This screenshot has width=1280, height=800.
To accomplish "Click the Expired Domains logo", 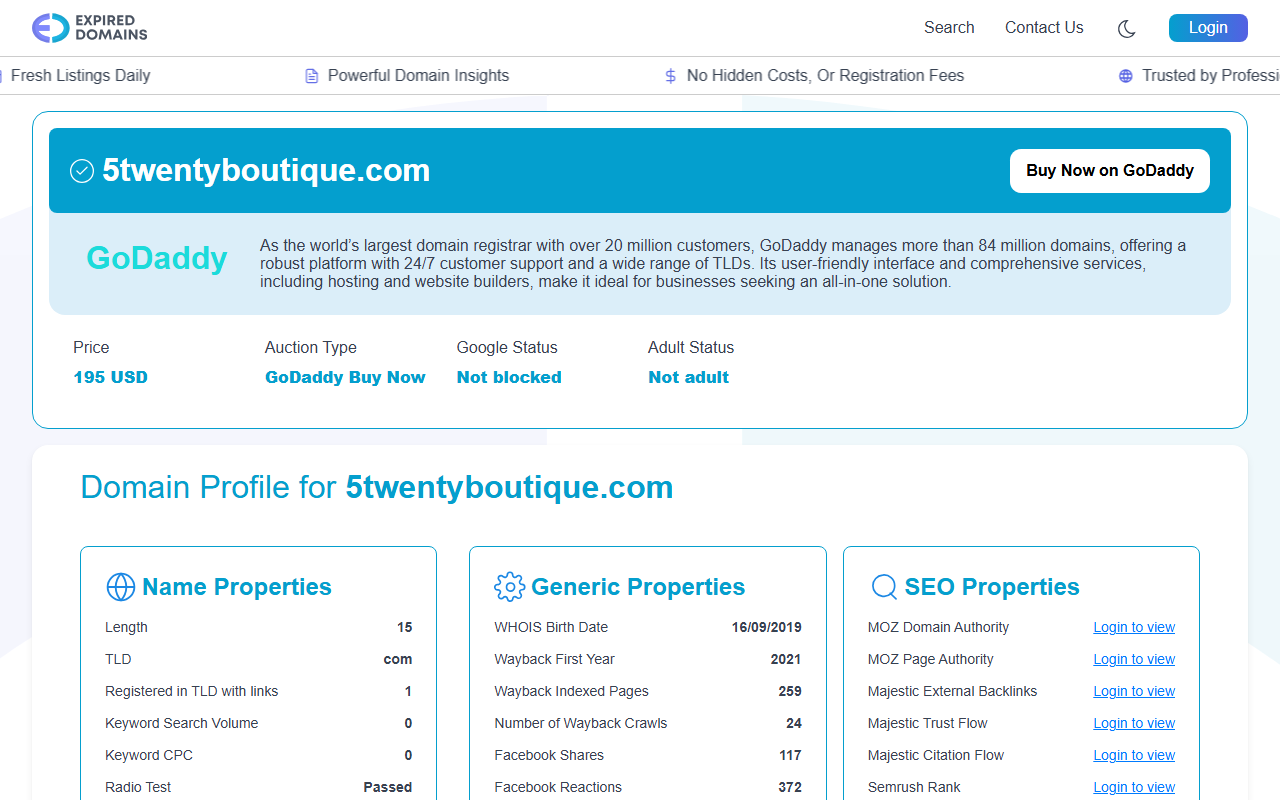I will 89,28.
